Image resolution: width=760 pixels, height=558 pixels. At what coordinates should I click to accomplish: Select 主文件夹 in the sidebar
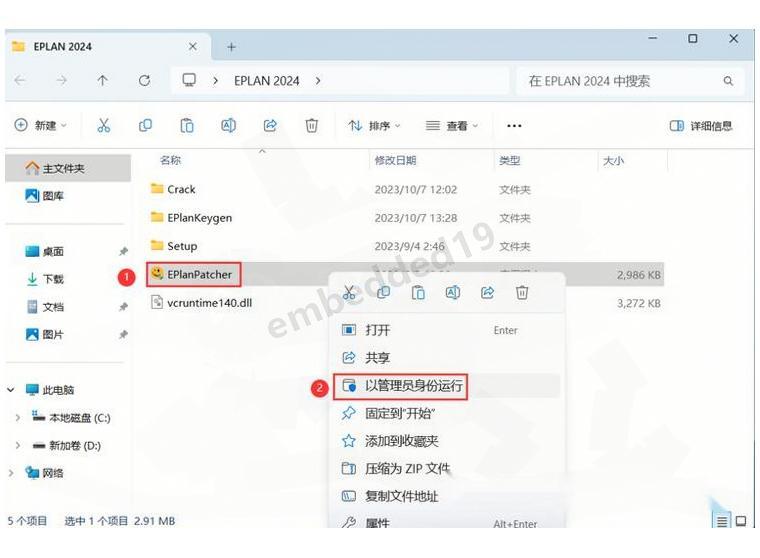pos(68,168)
